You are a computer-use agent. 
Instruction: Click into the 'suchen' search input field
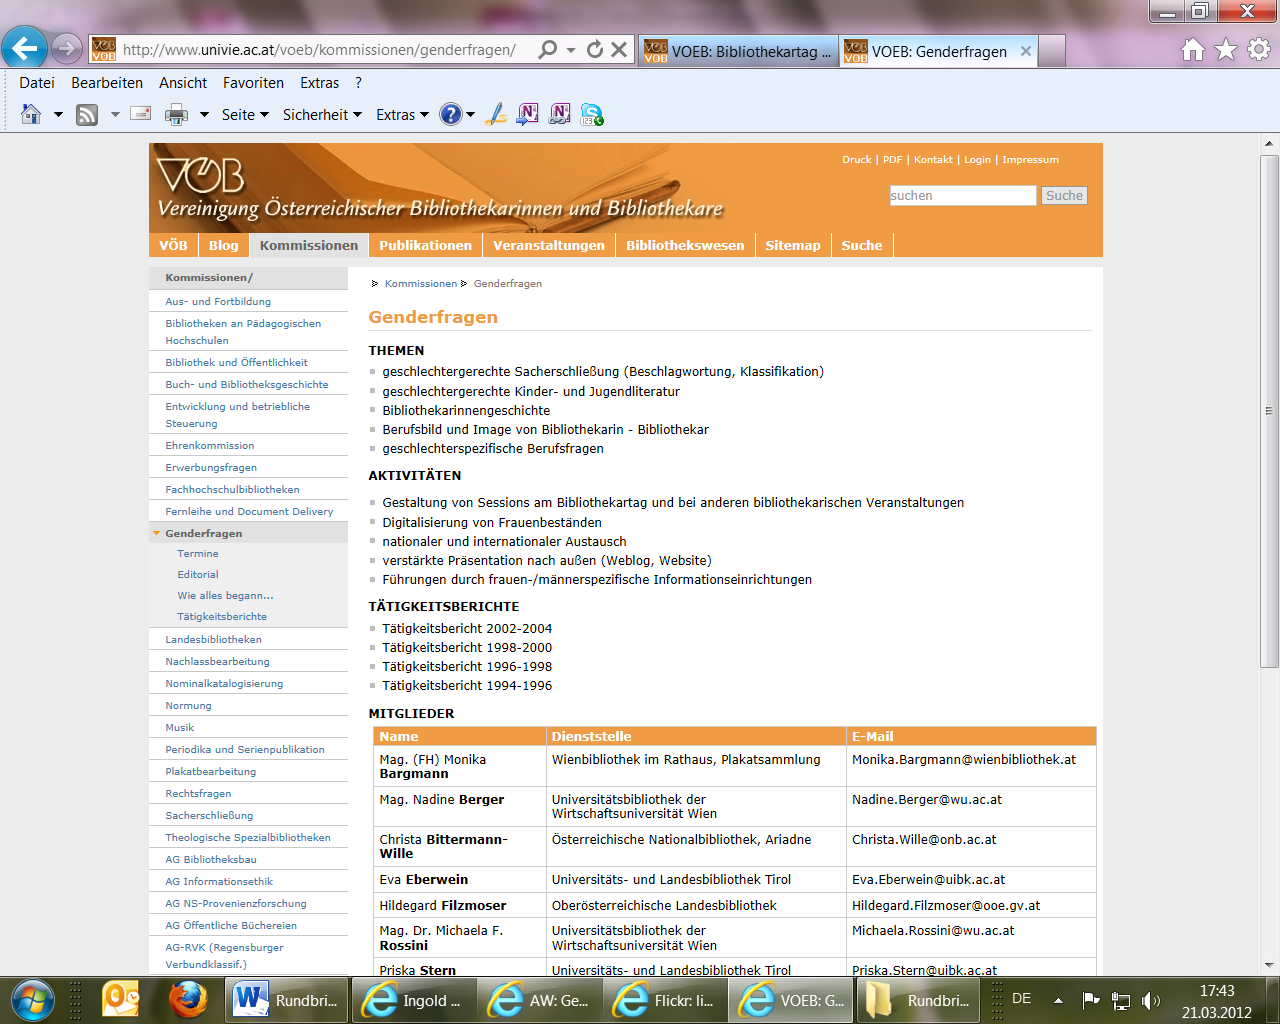962,196
